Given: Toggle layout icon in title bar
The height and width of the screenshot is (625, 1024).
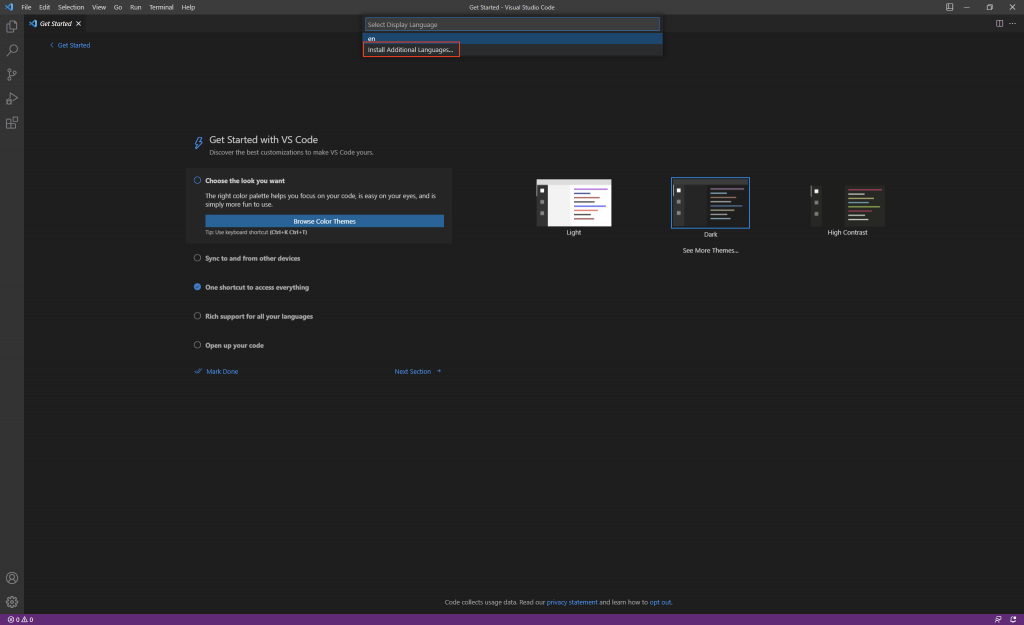Looking at the screenshot, I should pos(950,7).
